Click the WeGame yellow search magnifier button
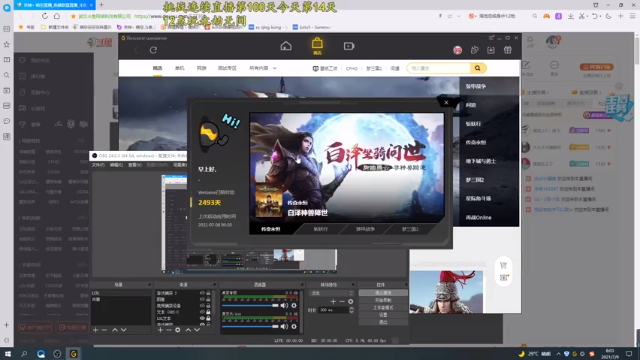 coord(478,68)
